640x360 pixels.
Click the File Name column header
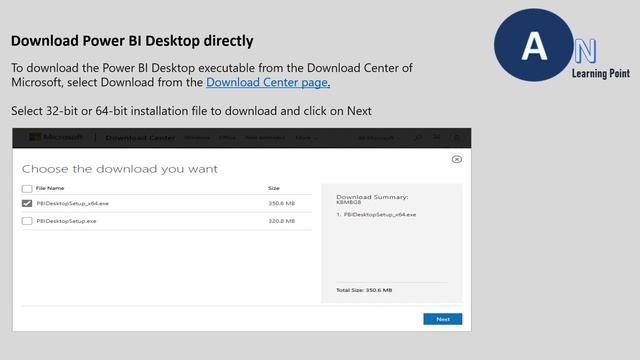click(x=50, y=188)
